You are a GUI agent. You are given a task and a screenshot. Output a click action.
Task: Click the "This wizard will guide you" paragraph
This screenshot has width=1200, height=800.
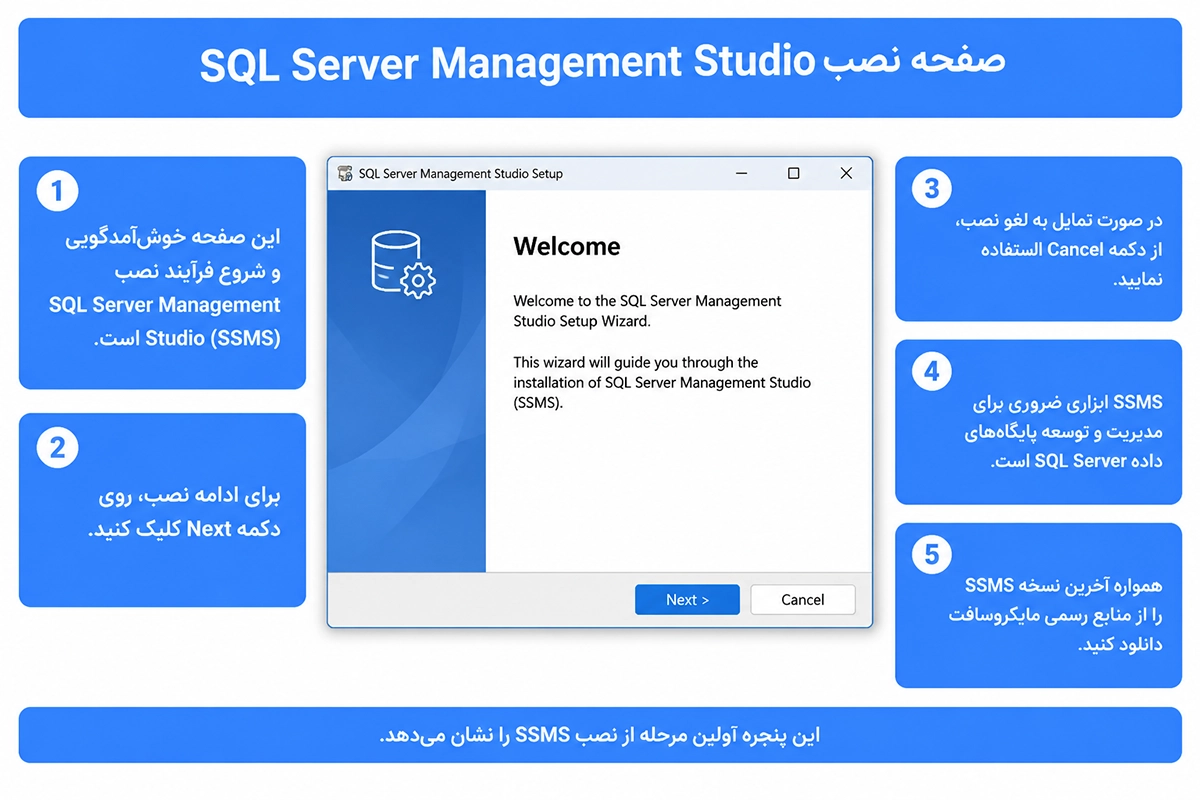click(662, 383)
